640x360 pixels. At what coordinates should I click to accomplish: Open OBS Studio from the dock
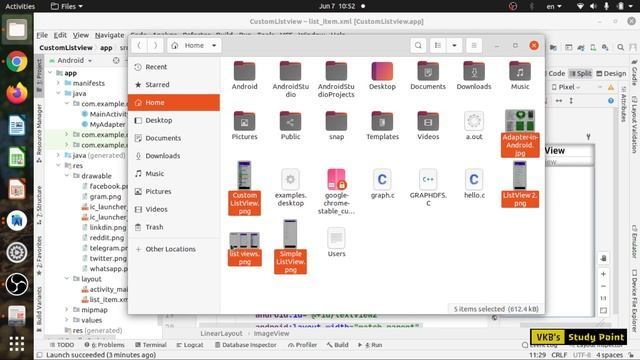click(x=17, y=284)
